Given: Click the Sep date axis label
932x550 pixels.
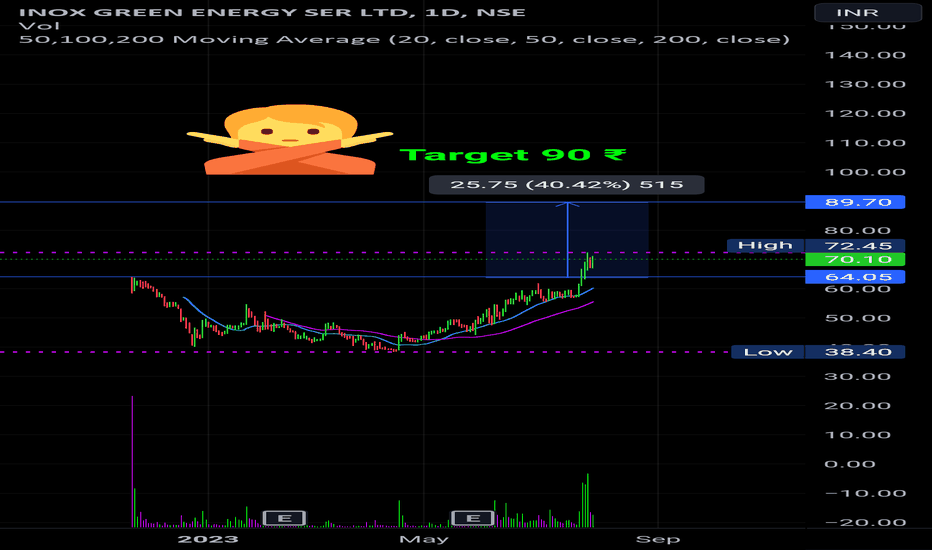Looking at the screenshot, I should (x=658, y=539).
